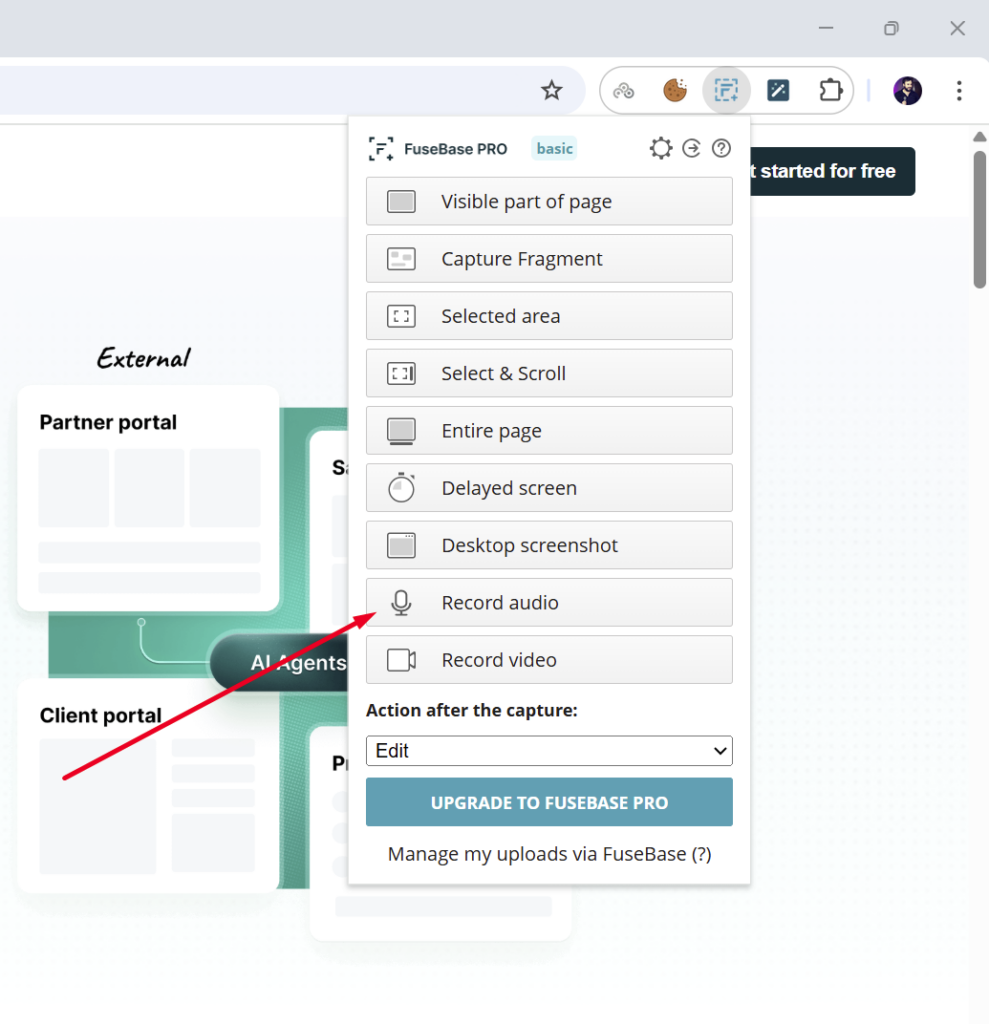Click the bookmark star icon
This screenshot has width=989, height=1024.
551,90
